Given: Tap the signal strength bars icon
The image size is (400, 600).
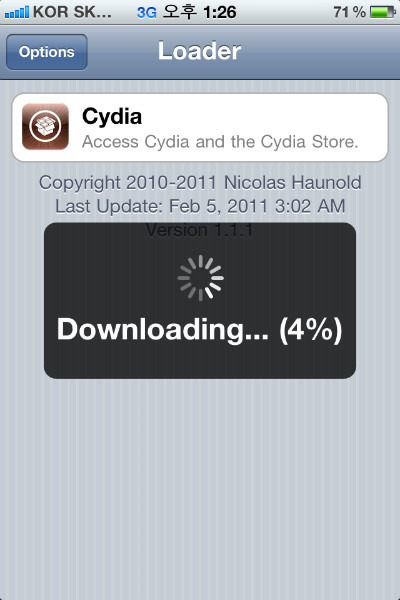Looking at the screenshot, I should 17,12.
